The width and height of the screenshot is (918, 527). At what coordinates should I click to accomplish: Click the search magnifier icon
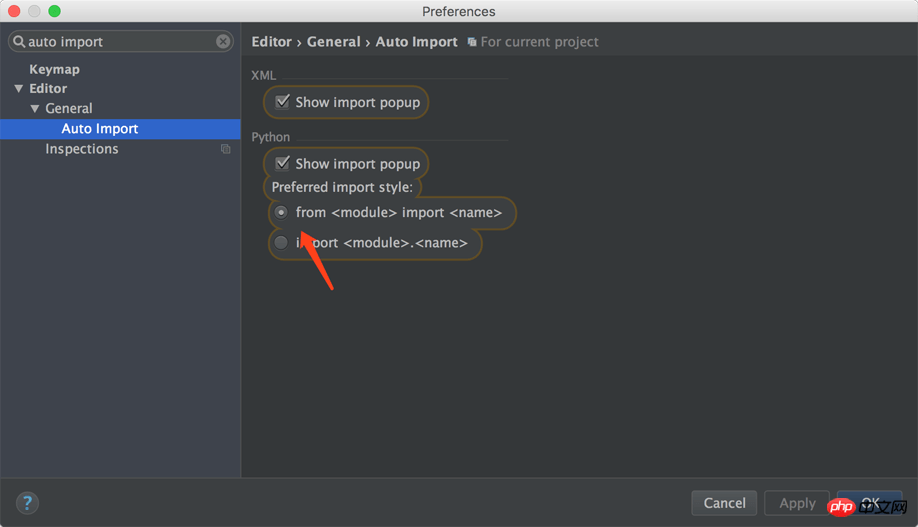[19, 42]
